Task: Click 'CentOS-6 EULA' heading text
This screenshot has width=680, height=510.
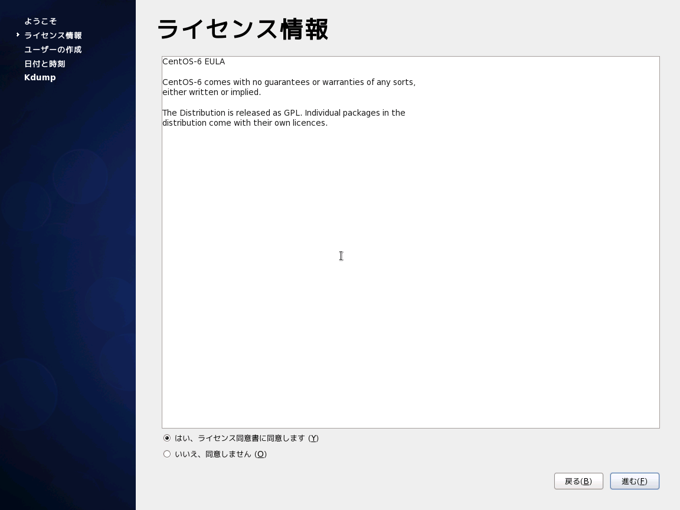Action: (x=193, y=62)
